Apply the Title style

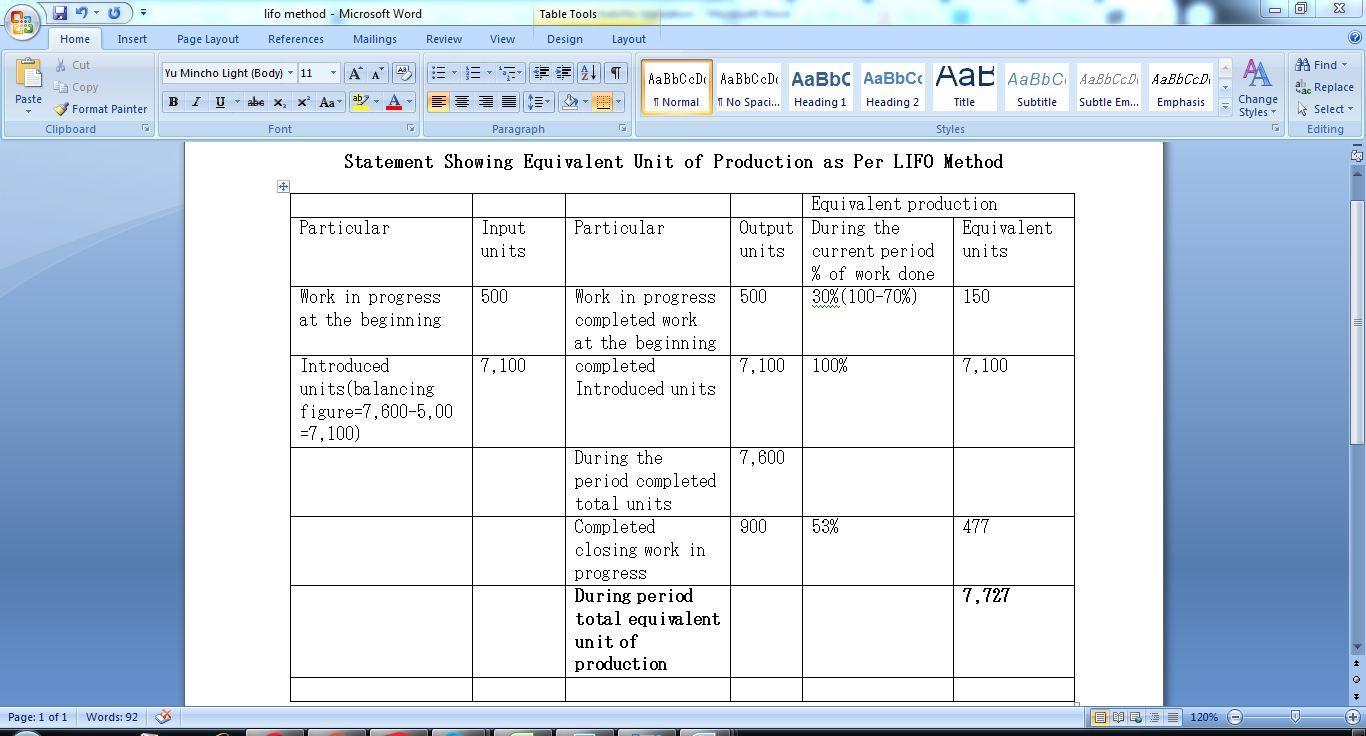click(964, 86)
